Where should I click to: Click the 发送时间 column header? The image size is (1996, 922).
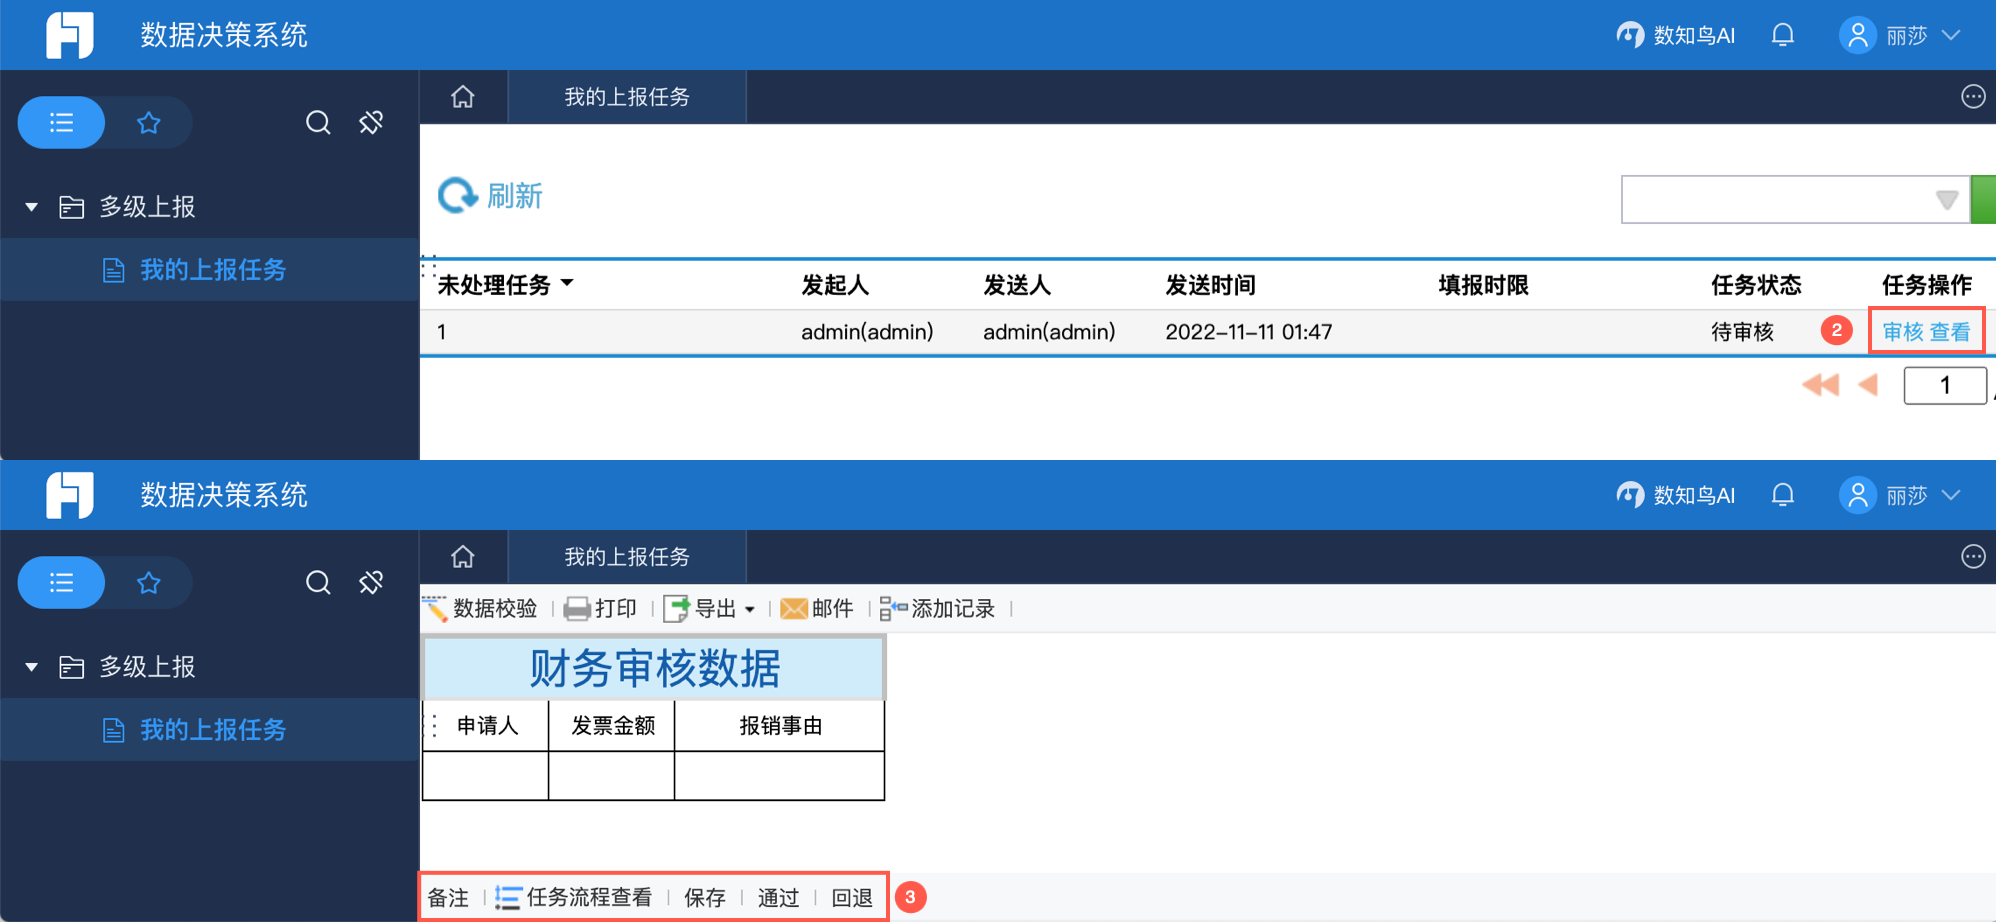pyautogui.click(x=1210, y=285)
